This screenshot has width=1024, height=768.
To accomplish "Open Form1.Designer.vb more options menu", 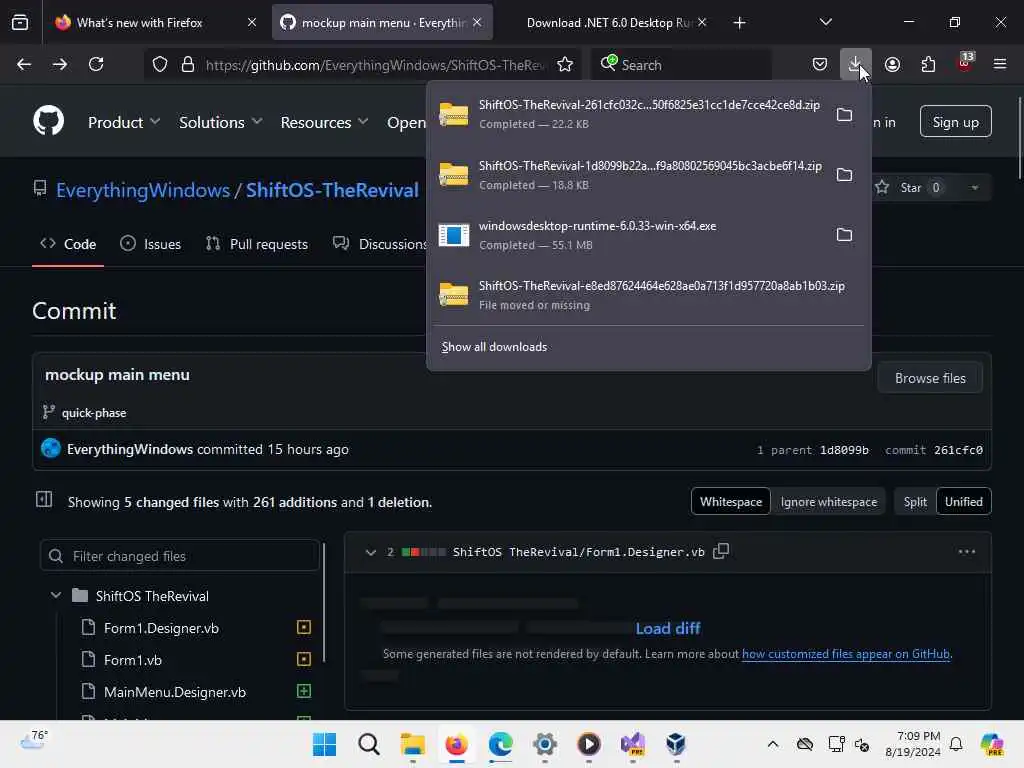I will pyautogui.click(x=967, y=552).
